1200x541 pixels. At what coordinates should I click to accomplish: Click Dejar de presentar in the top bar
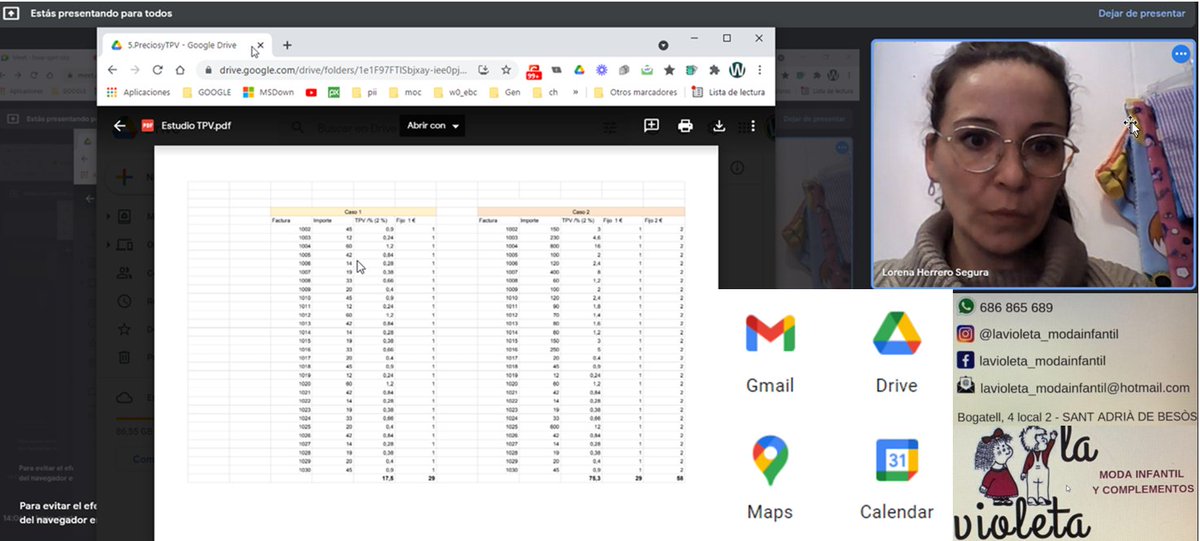(1142, 13)
